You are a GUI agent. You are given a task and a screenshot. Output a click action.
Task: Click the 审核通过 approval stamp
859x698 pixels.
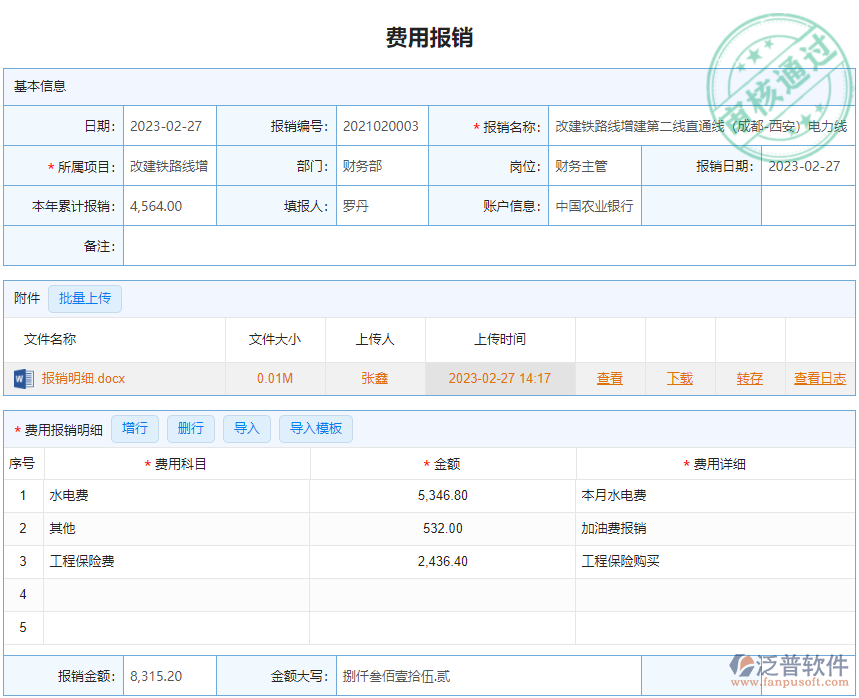(x=780, y=60)
